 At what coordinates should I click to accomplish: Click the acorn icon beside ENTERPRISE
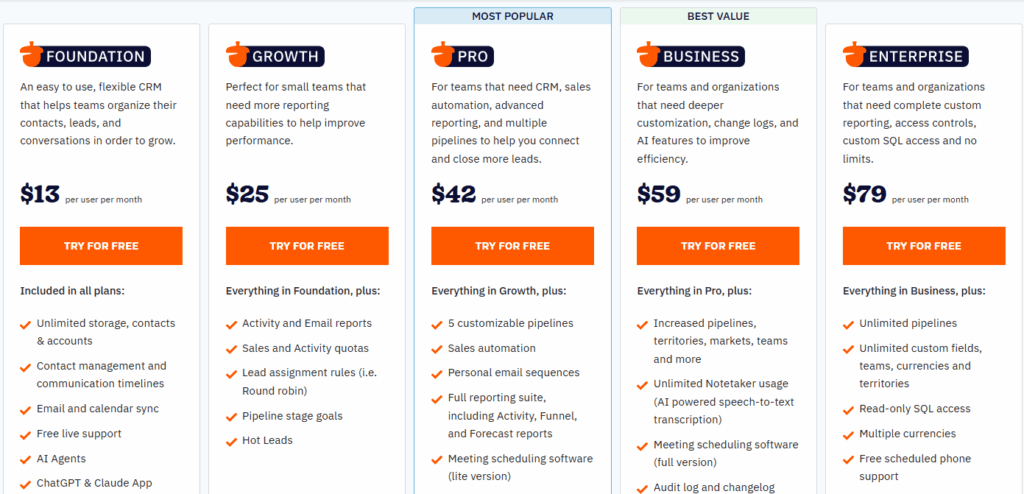point(854,54)
